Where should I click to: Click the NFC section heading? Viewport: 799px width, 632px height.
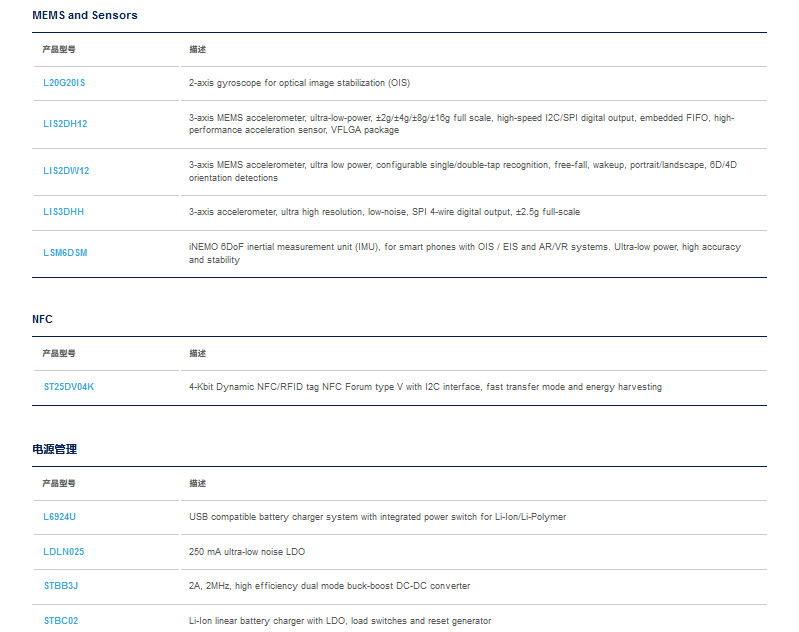point(42,319)
